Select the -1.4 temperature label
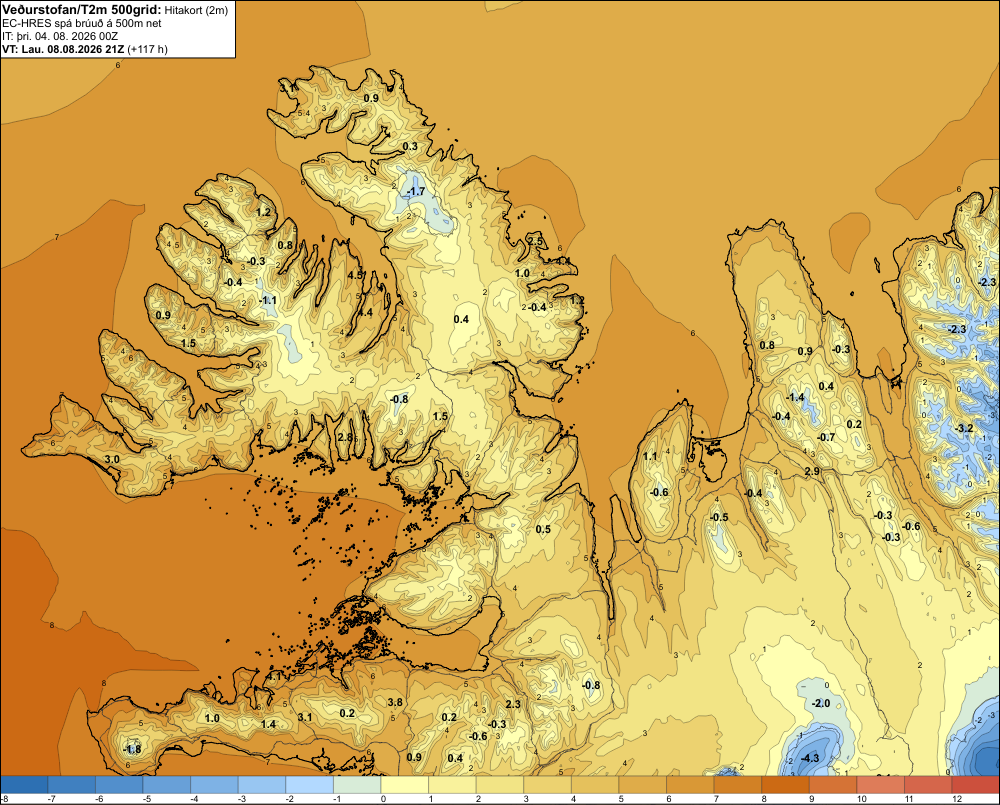The image size is (1000, 805). tap(795, 397)
